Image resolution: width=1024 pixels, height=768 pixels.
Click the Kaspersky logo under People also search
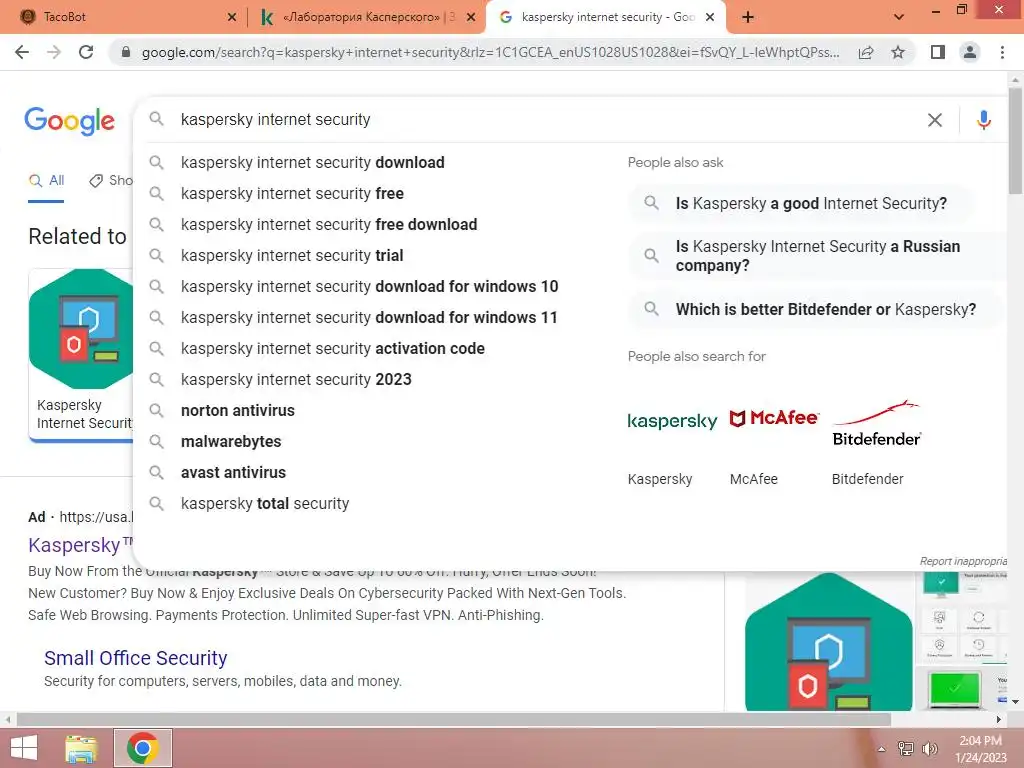tap(672, 421)
